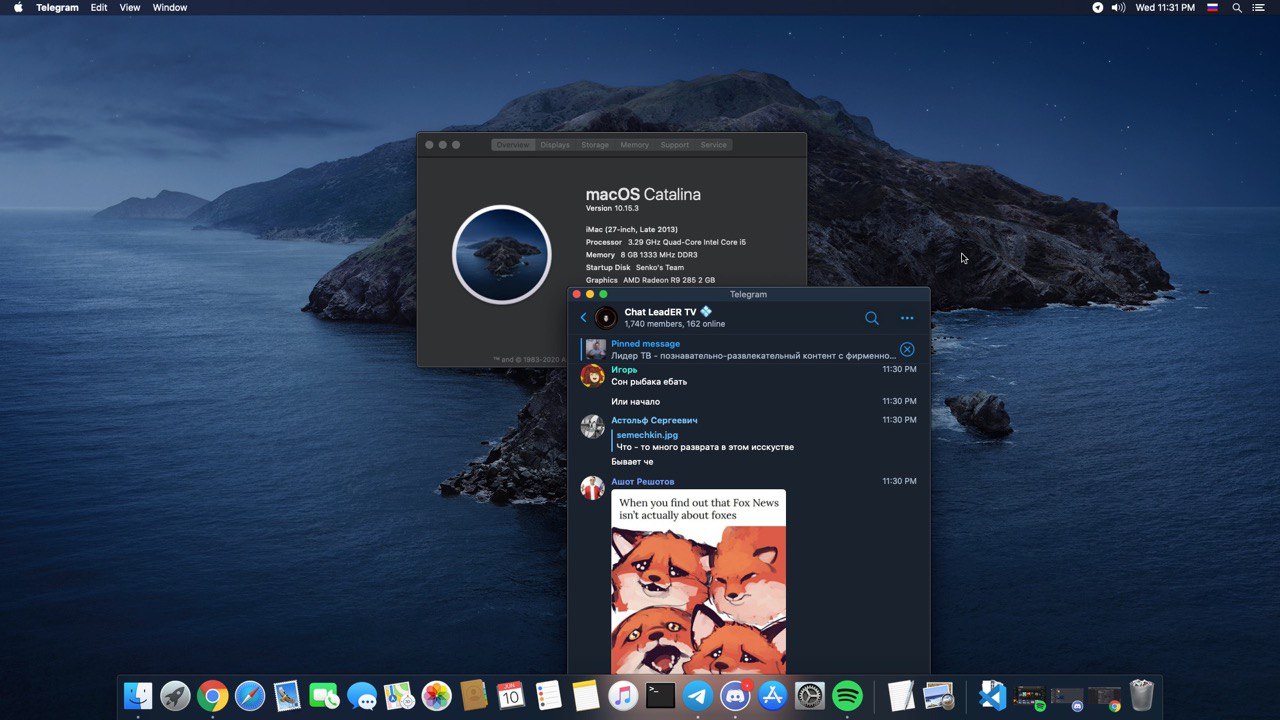Open Игорь's lion avatar

click(x=592, y=376)
